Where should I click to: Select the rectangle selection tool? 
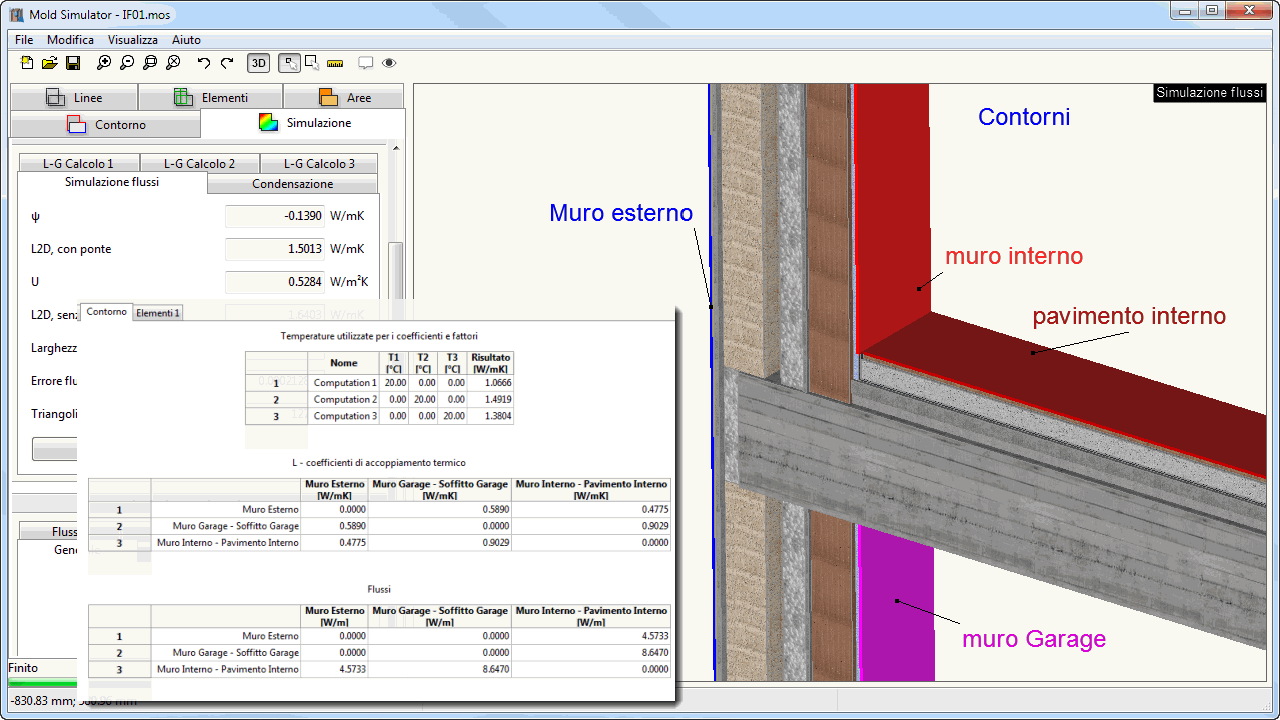312,63
